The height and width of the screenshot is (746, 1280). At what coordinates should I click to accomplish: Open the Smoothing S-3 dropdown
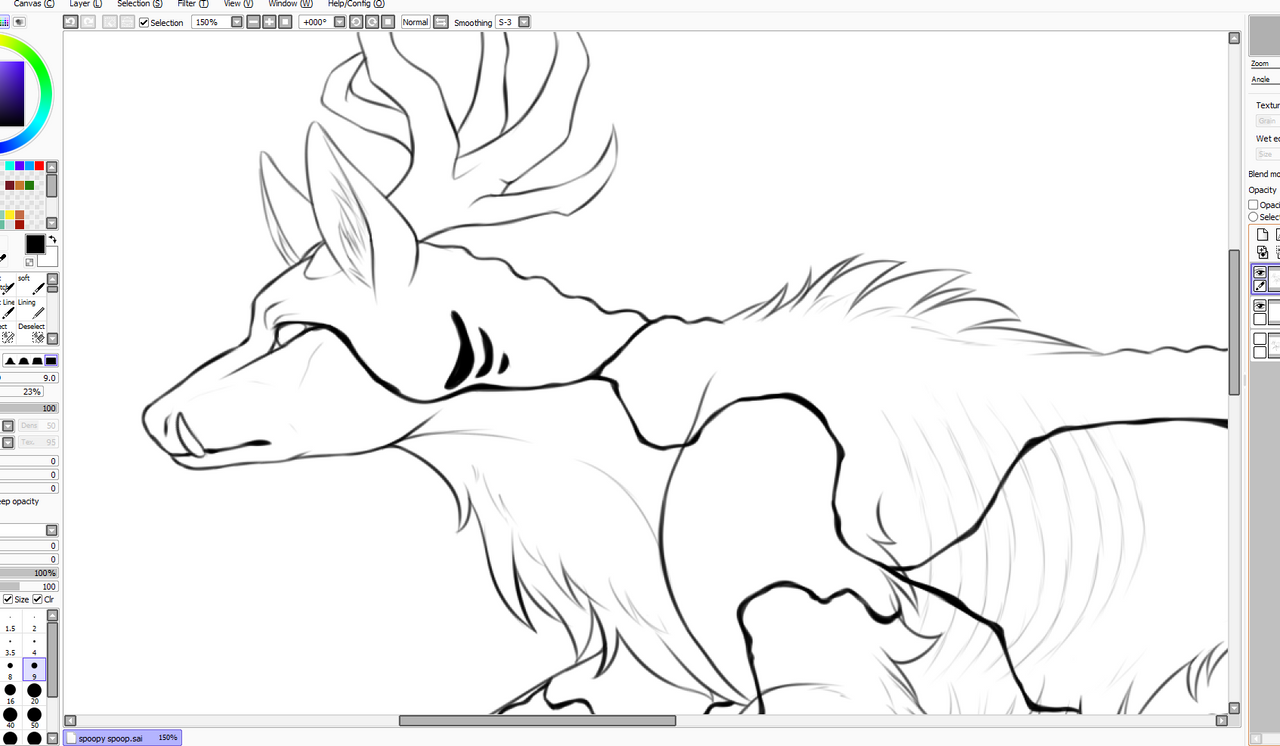[524, 22]
